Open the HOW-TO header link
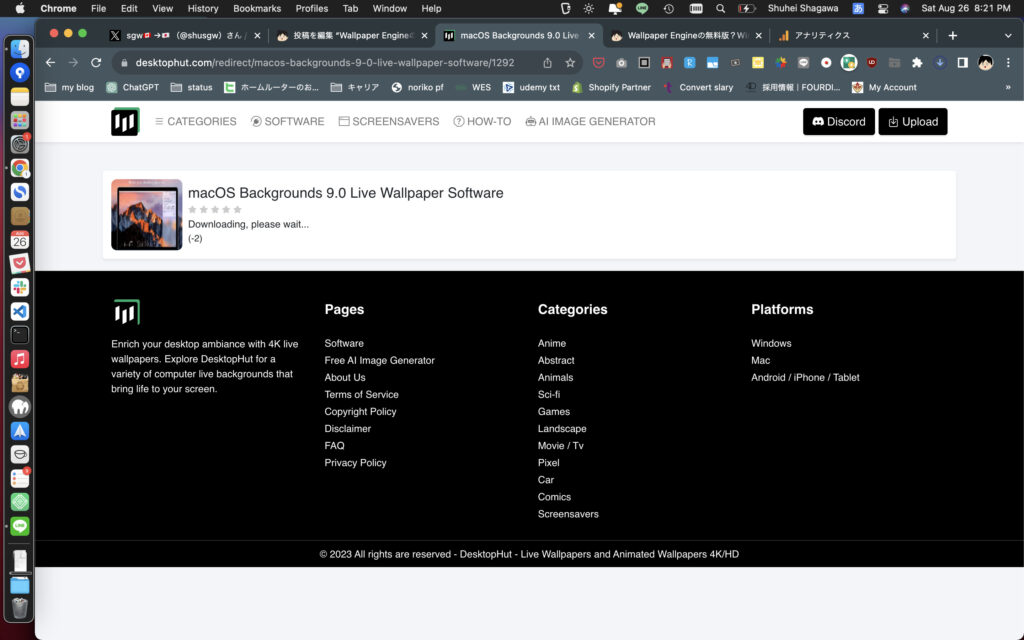The height and width of the screenshot is (640, 1024). [x=482, y=121]
